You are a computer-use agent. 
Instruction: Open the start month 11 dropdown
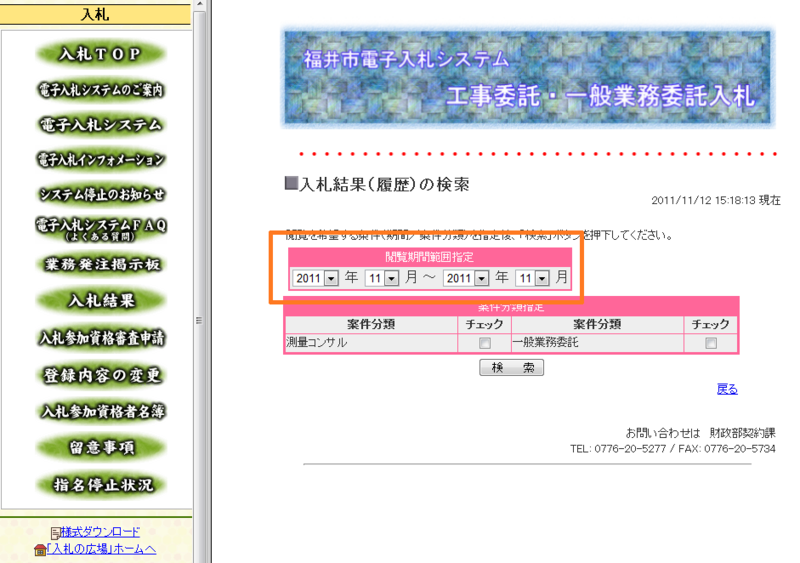382,278
